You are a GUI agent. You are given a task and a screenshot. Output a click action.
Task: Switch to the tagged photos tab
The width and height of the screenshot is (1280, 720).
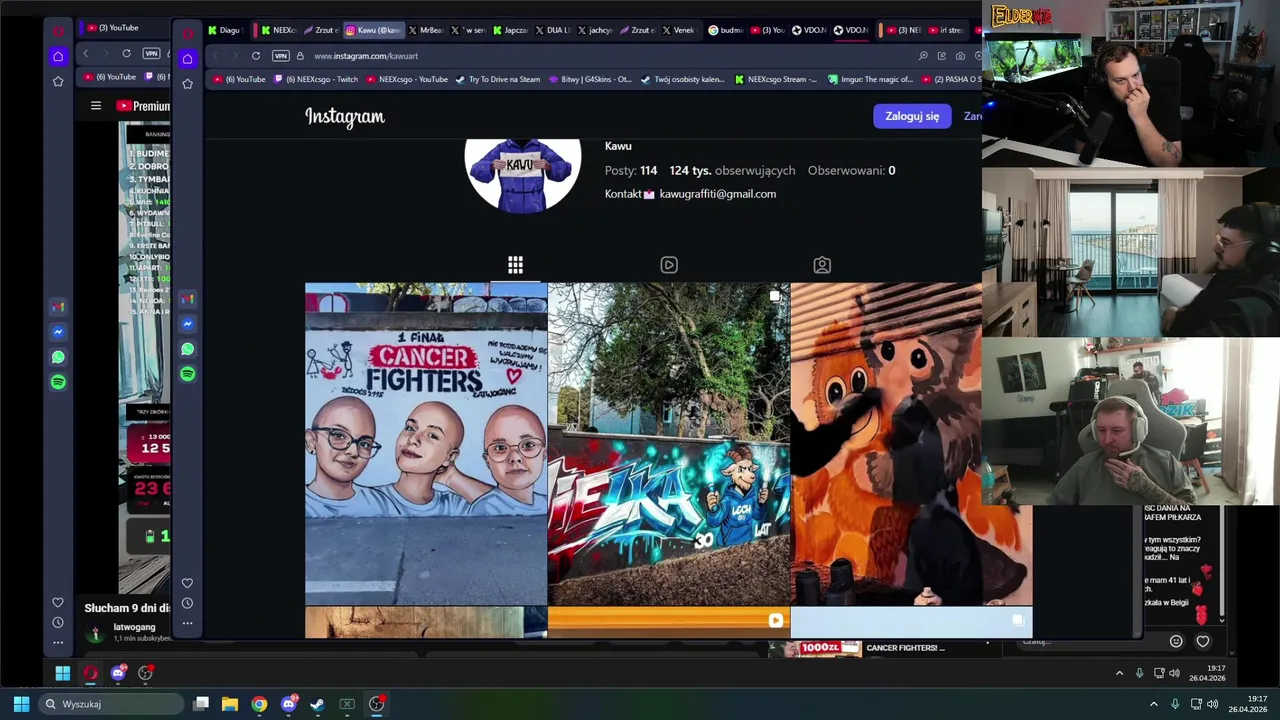822,265
